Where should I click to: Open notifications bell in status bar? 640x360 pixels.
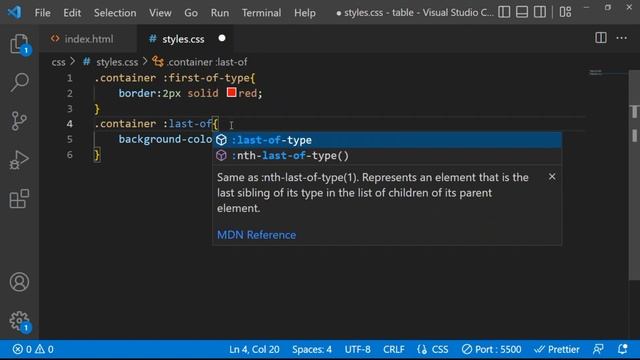click(622, 349)
